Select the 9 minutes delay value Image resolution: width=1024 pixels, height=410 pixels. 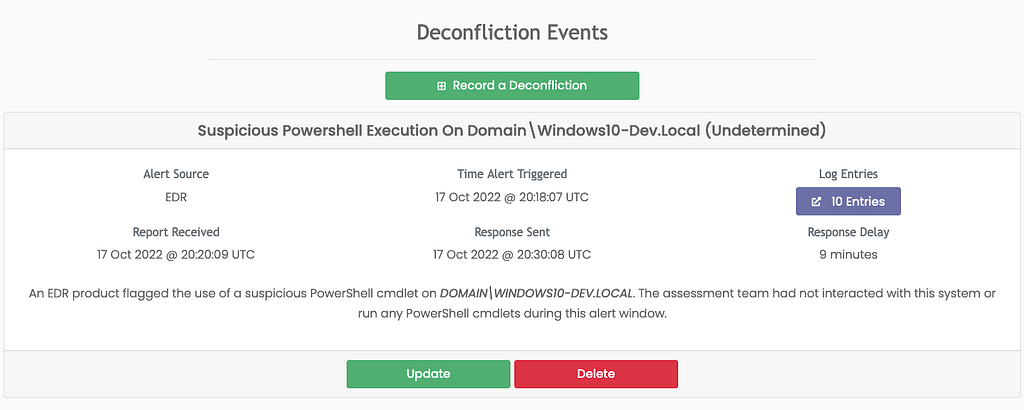[848, 255]
